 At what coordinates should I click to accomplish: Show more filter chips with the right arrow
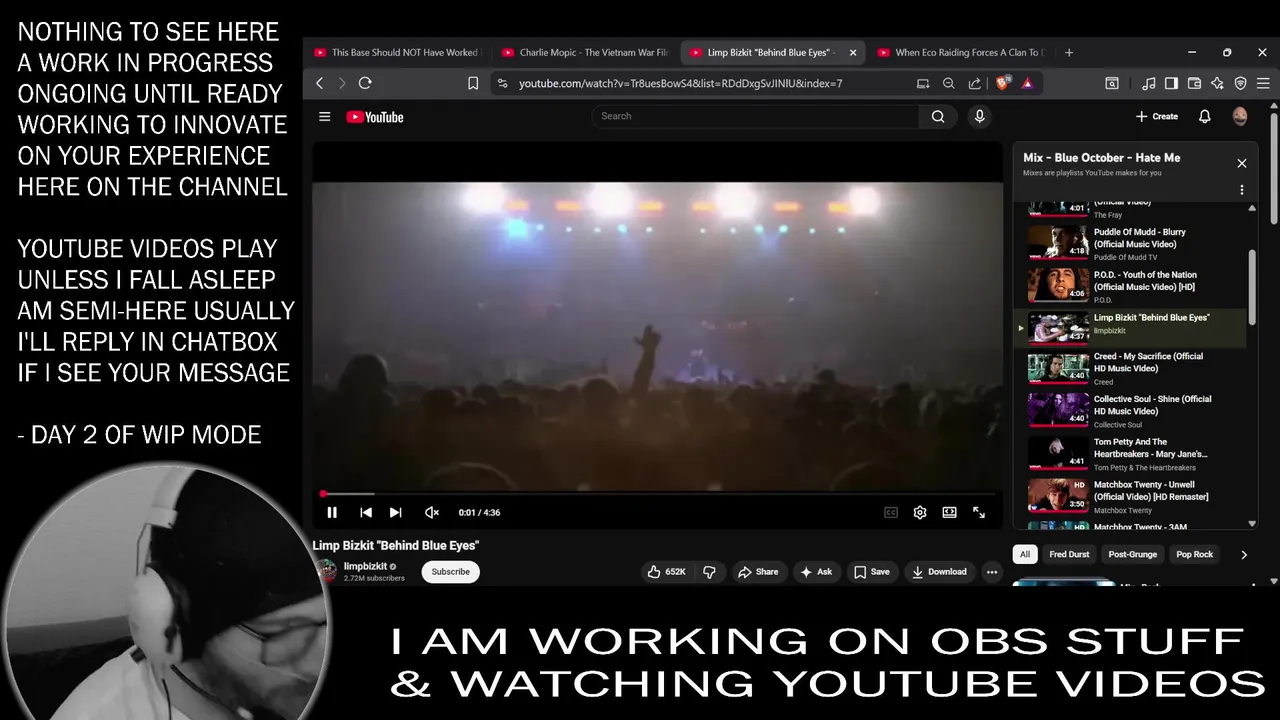[x=1244, y=554]
